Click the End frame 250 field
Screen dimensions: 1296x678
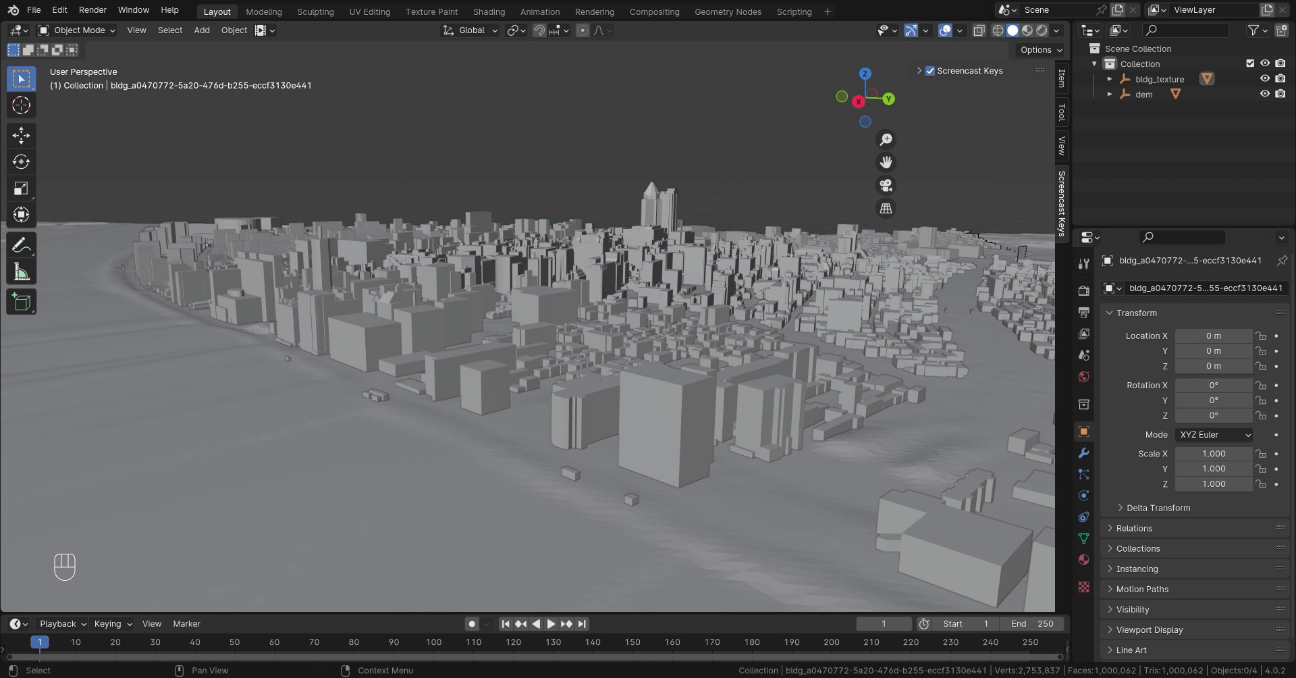(1030, 624)
